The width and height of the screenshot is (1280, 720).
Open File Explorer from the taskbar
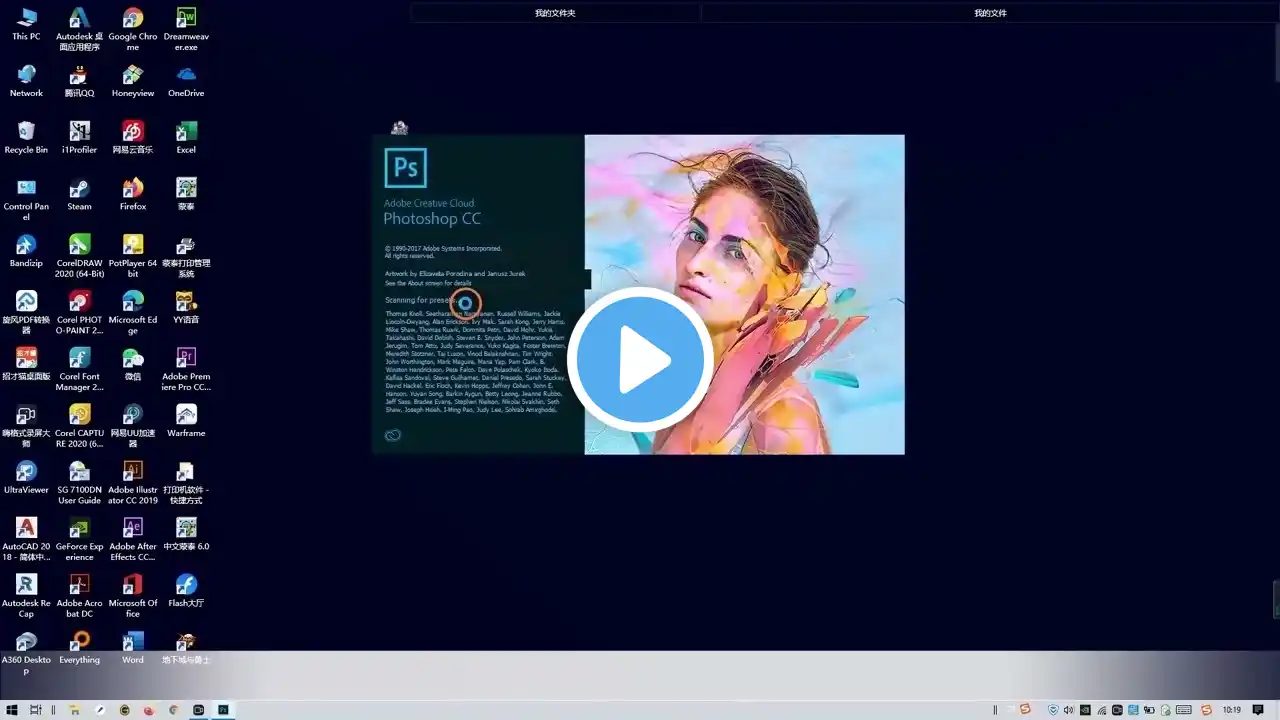[74, 710]
